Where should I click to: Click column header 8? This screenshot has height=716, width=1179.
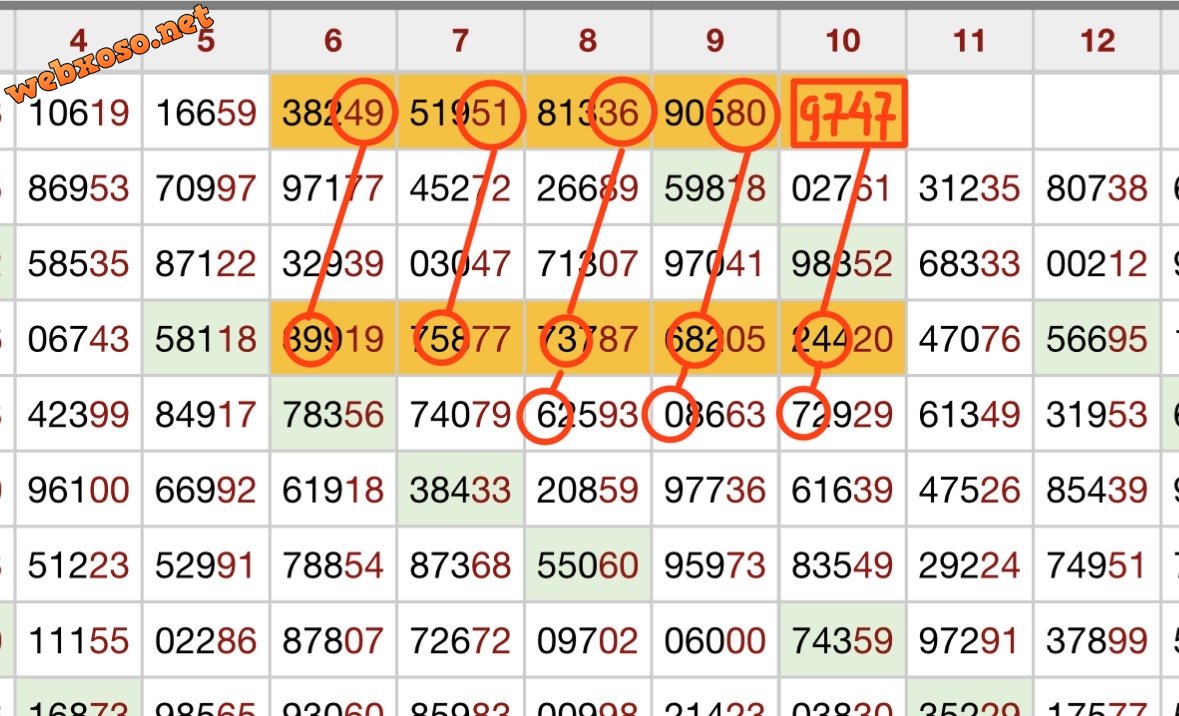[x=588, y=40]
